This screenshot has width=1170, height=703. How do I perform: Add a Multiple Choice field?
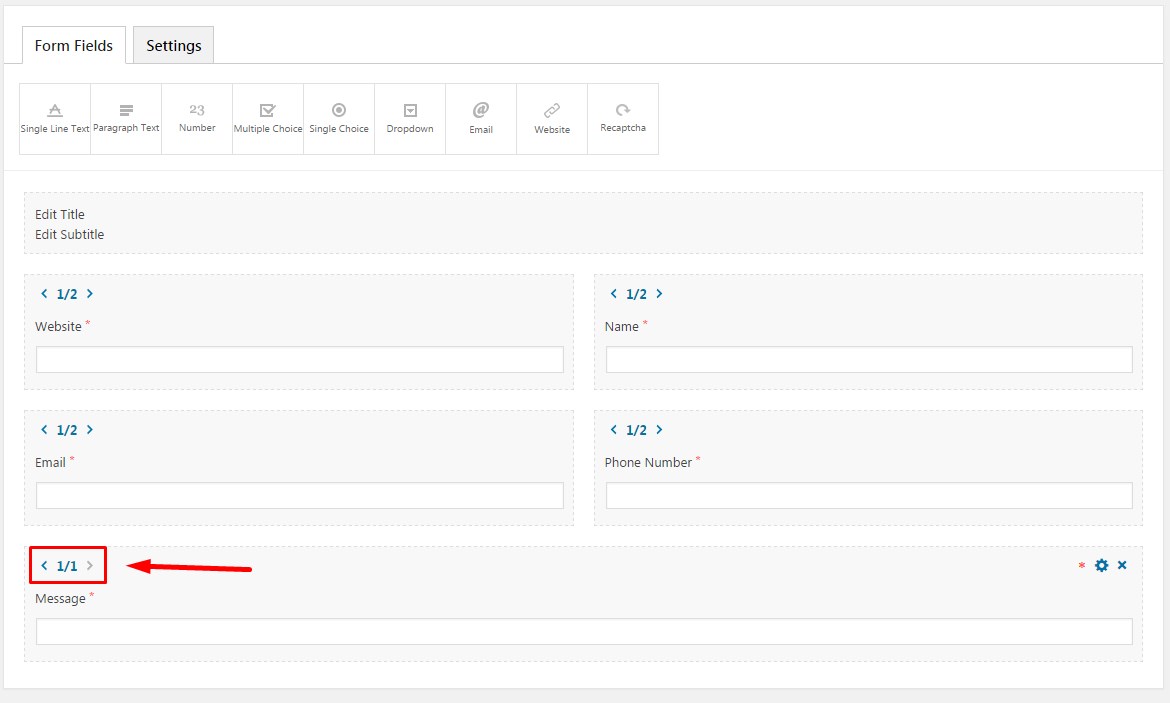[268, 119]
